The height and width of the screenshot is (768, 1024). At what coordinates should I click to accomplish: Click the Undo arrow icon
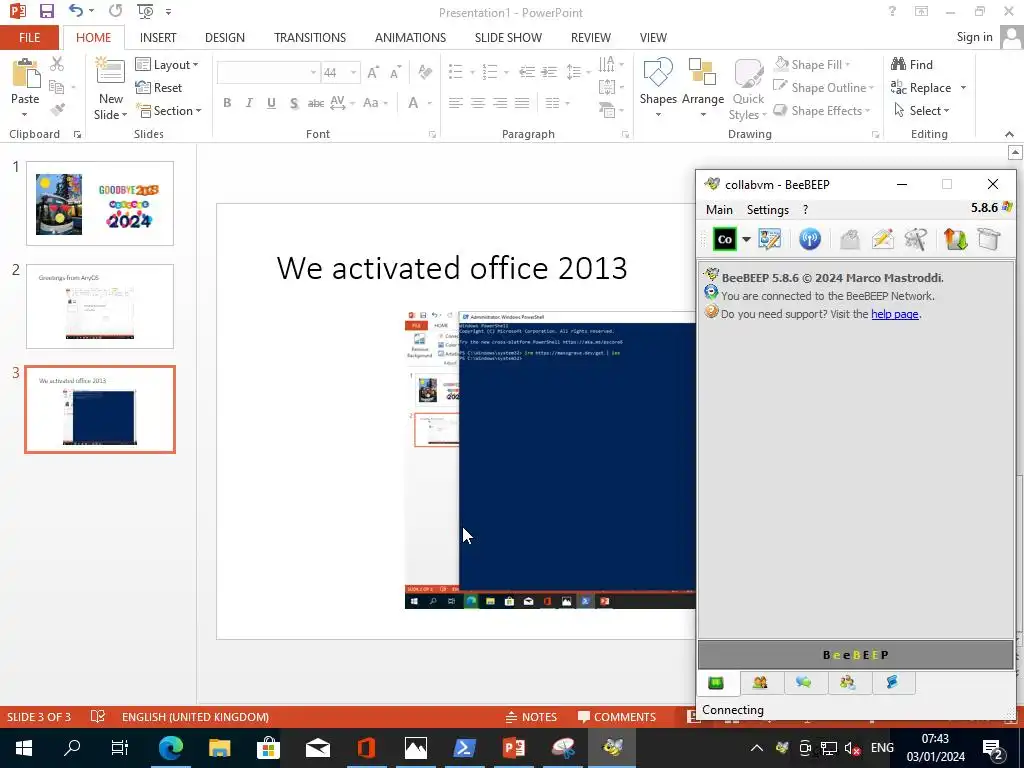click(x=76, y=11)
